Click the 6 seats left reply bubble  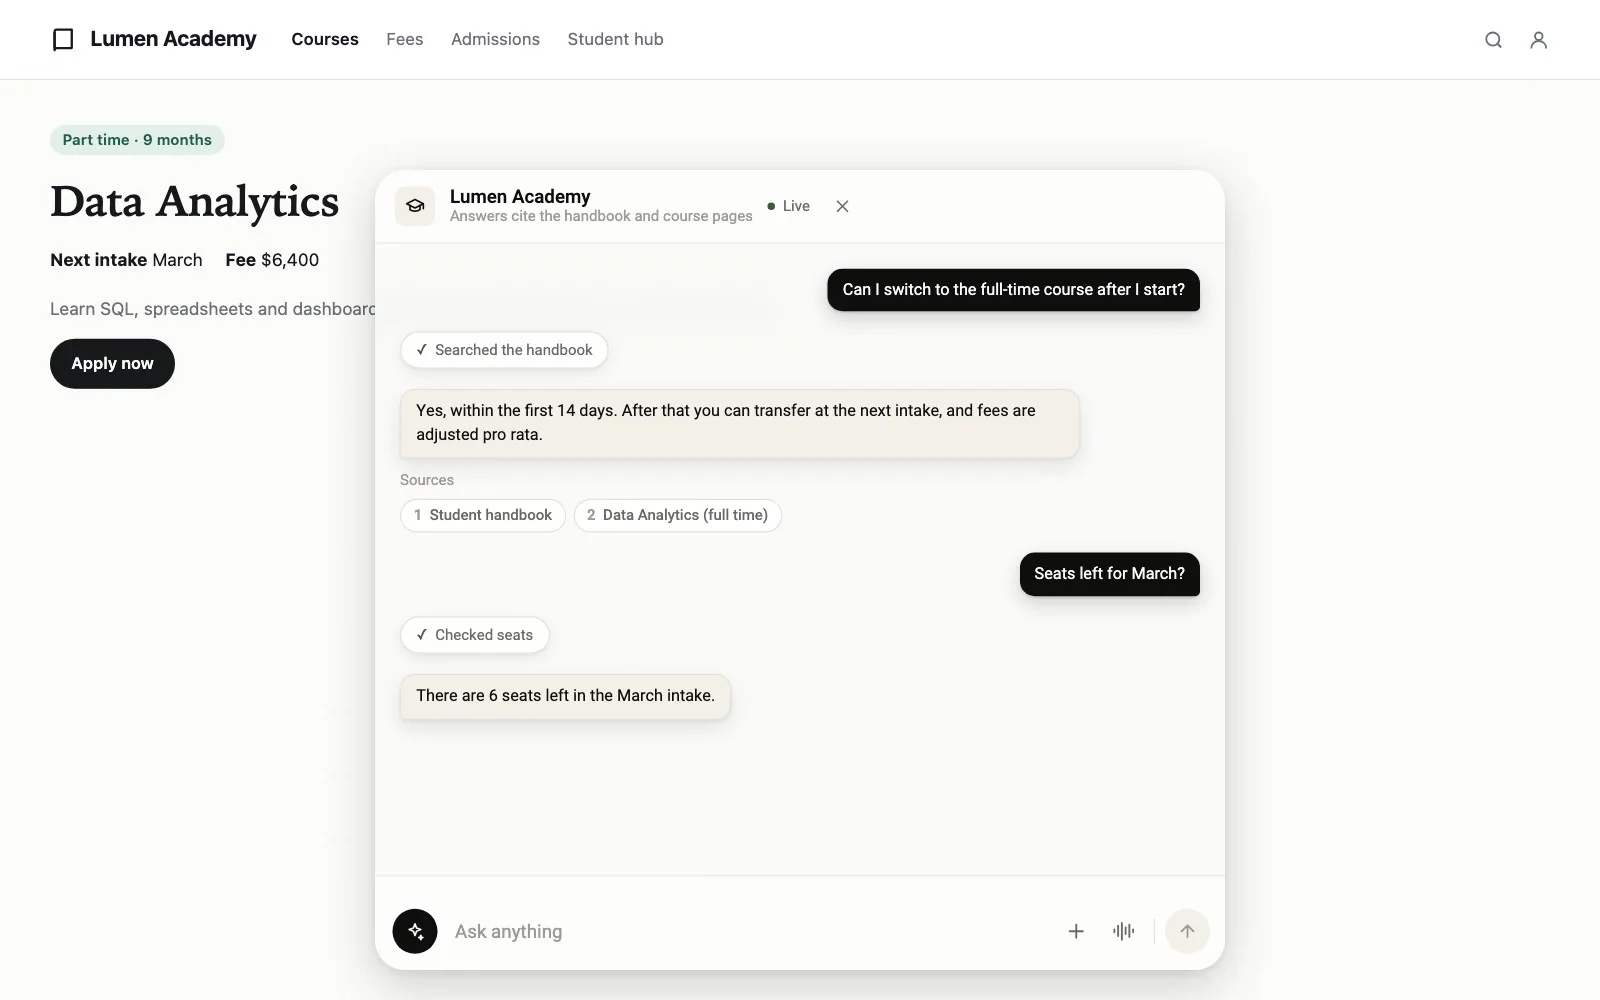tap(565, 696)
